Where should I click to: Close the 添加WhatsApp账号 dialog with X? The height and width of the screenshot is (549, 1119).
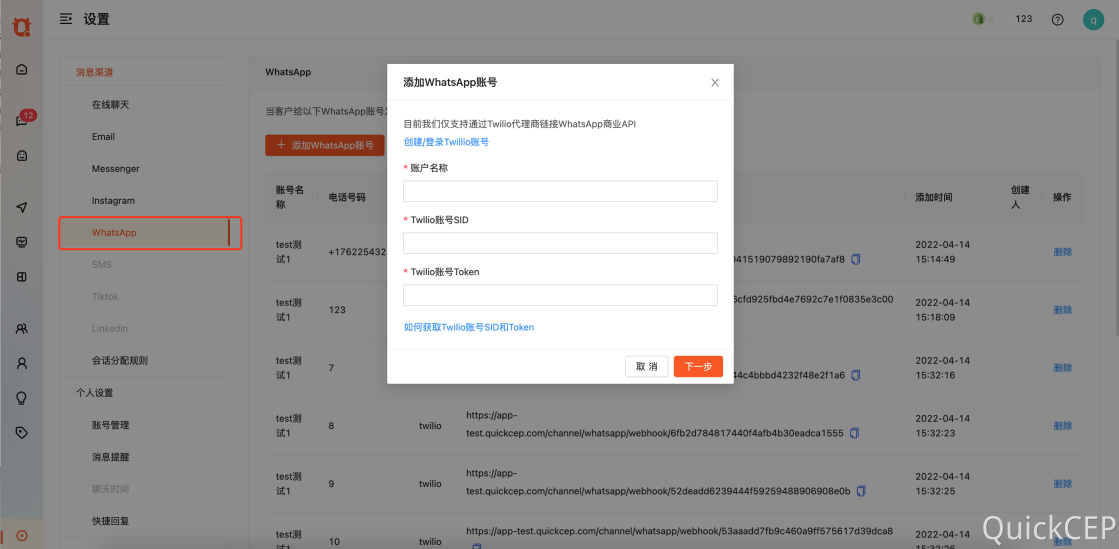715,83
